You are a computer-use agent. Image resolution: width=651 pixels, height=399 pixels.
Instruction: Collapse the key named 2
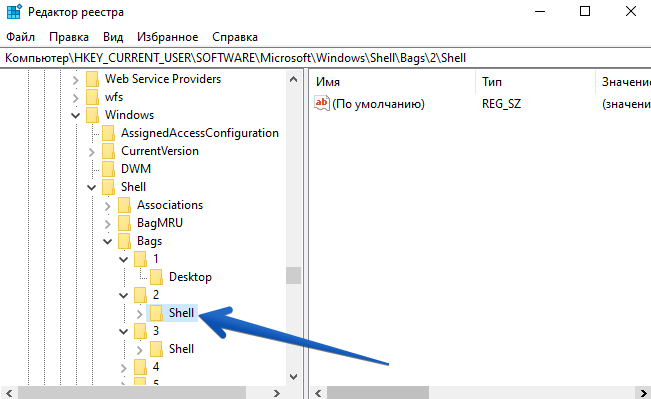[124, 296]
